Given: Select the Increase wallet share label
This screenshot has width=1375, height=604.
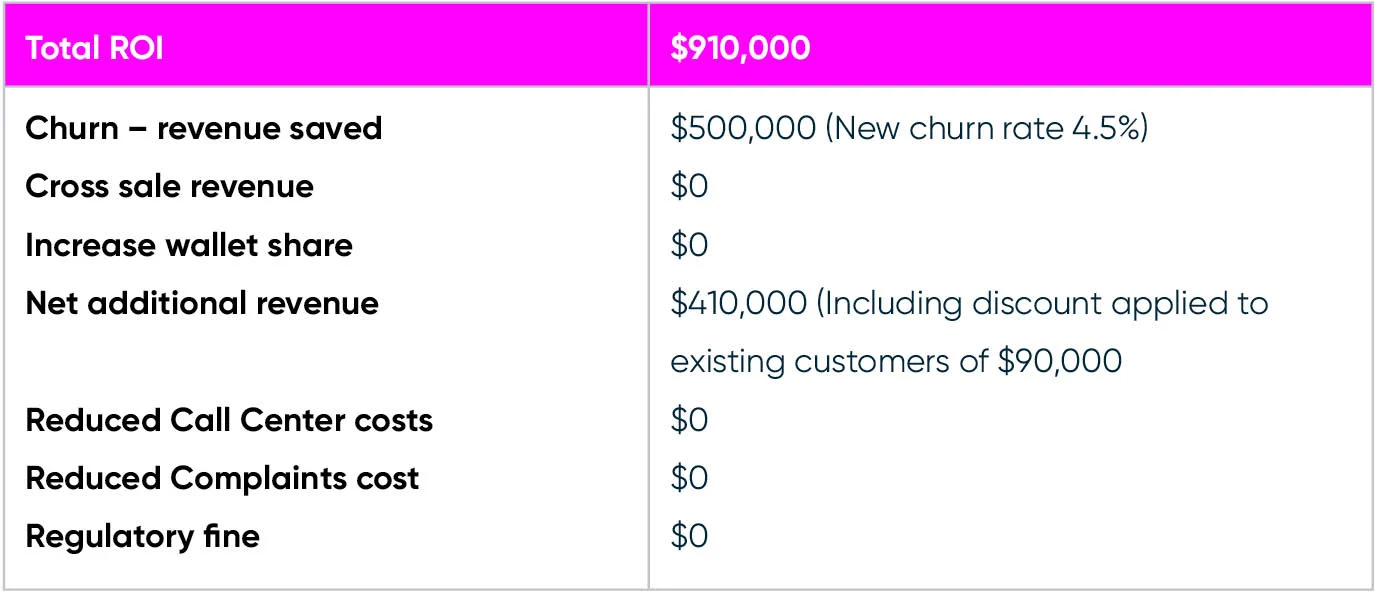Looking at the screenshot, I should tap(188, 245).
